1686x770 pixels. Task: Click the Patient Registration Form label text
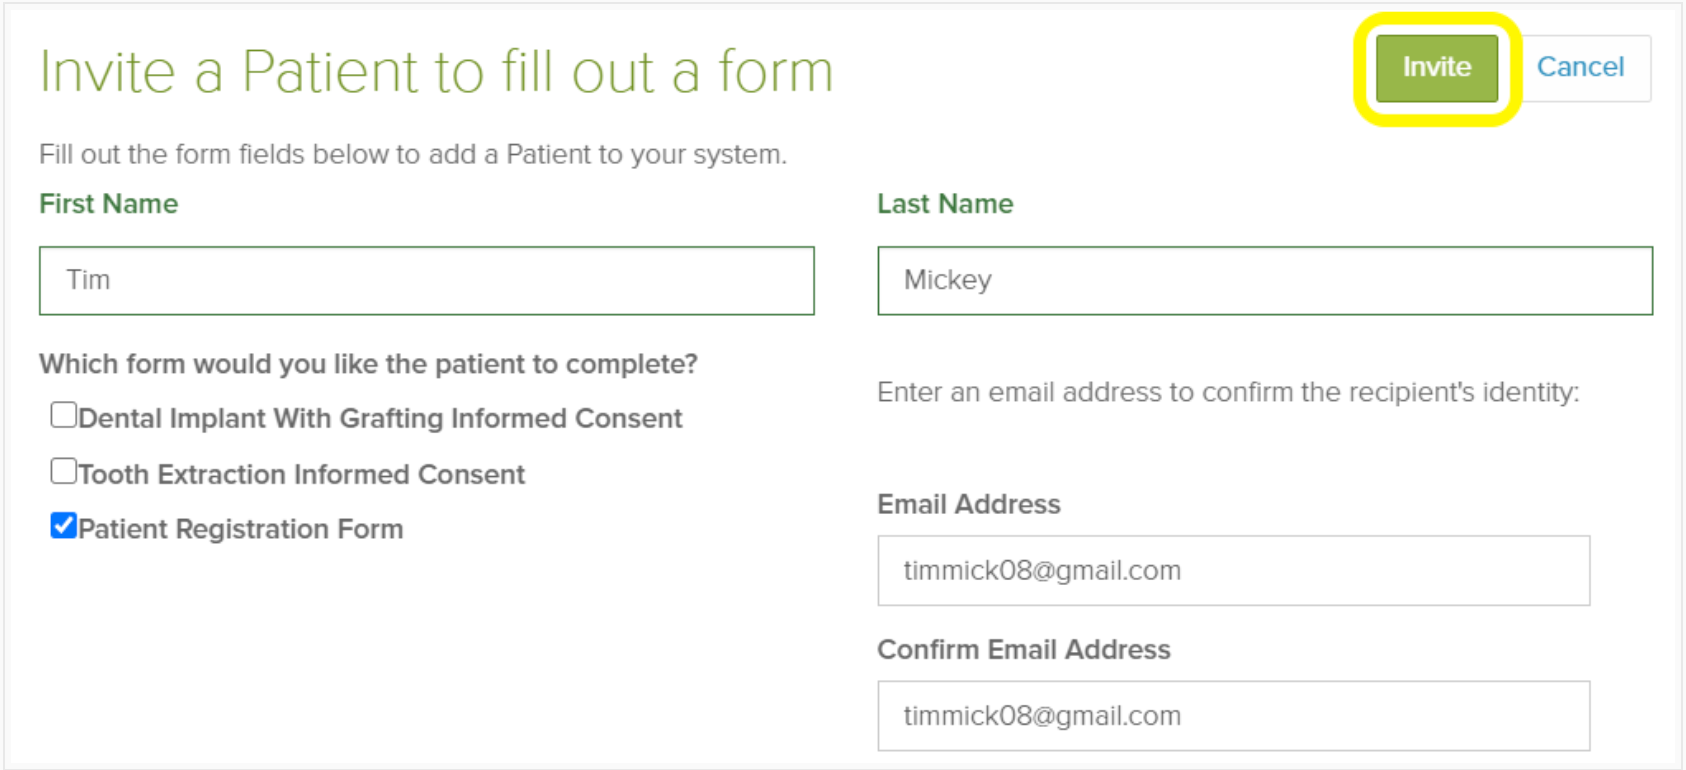(240, 529)
